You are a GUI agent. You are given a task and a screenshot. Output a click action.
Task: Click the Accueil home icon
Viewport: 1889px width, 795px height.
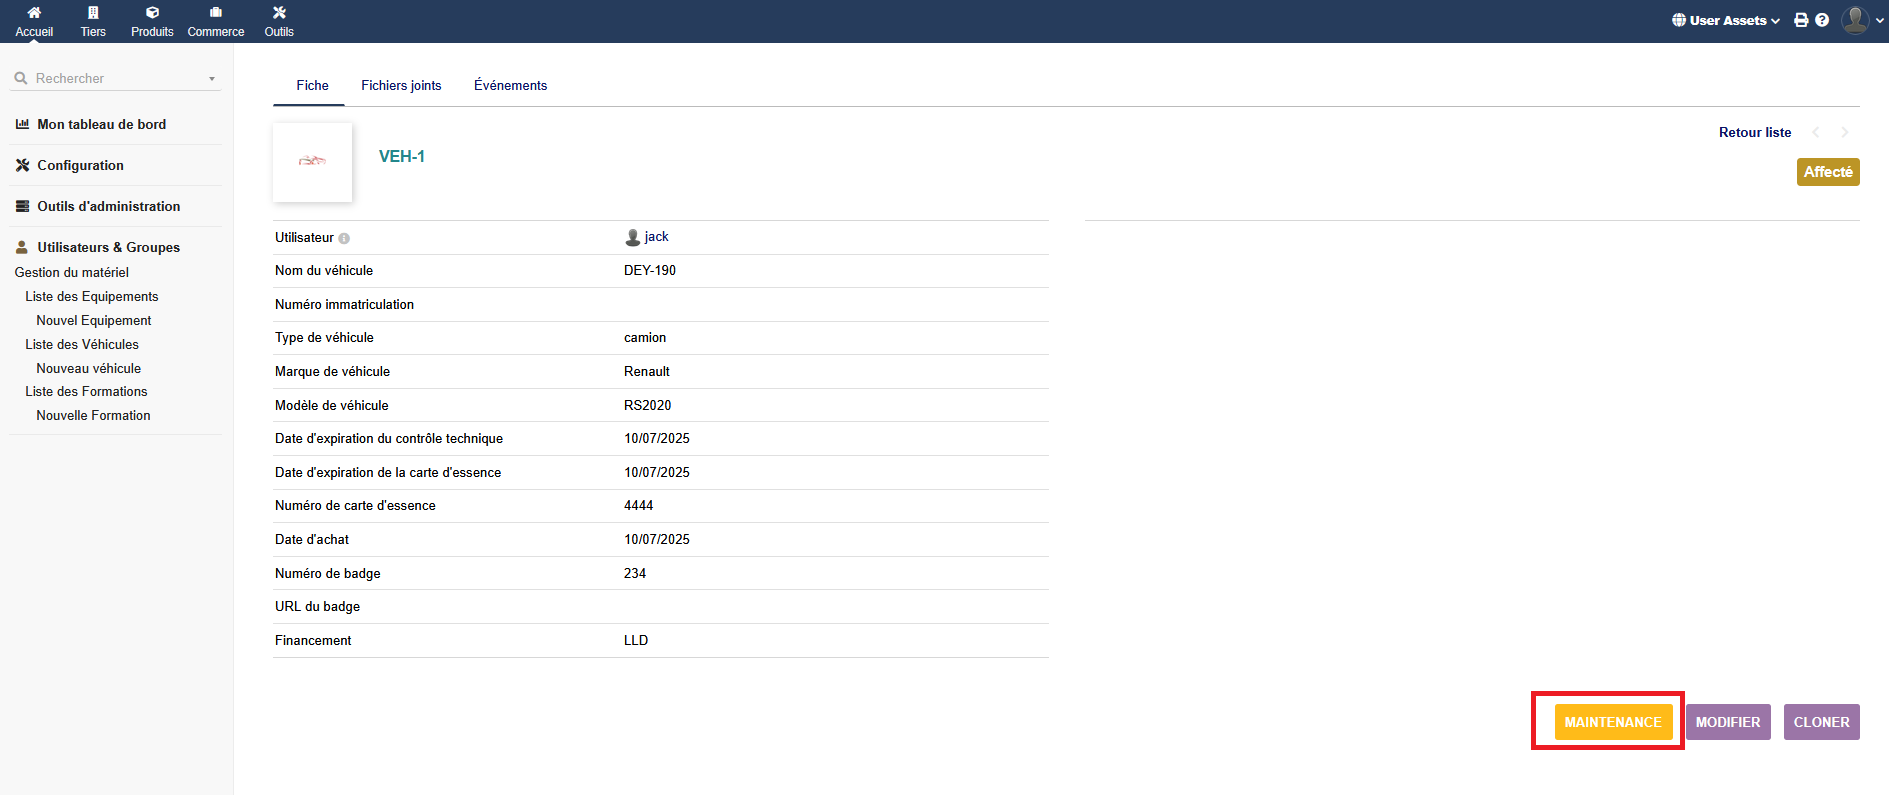click(x=34, y=13)
